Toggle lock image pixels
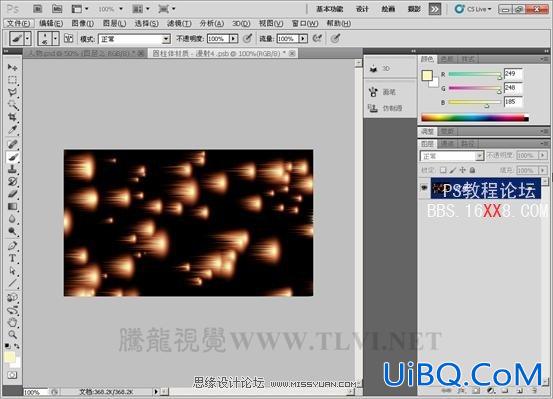This screenshot has width=553, height=399. (453, 170)
